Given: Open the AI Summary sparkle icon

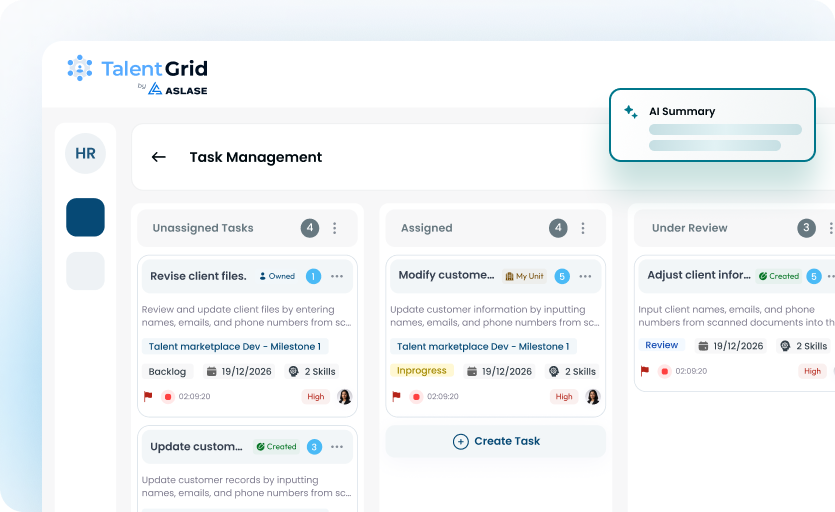Looking at the screenshot, I should (x=631, y=111).
